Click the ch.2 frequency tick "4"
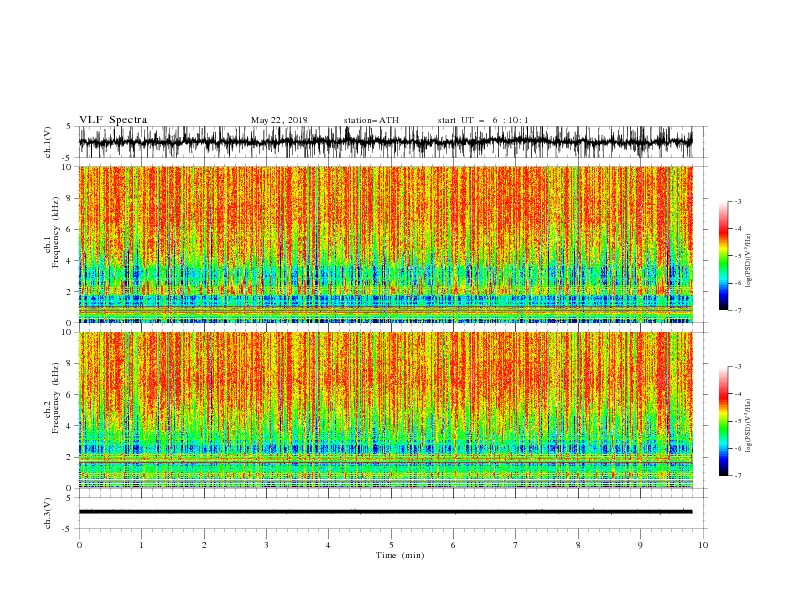 [x=69, y=426]
